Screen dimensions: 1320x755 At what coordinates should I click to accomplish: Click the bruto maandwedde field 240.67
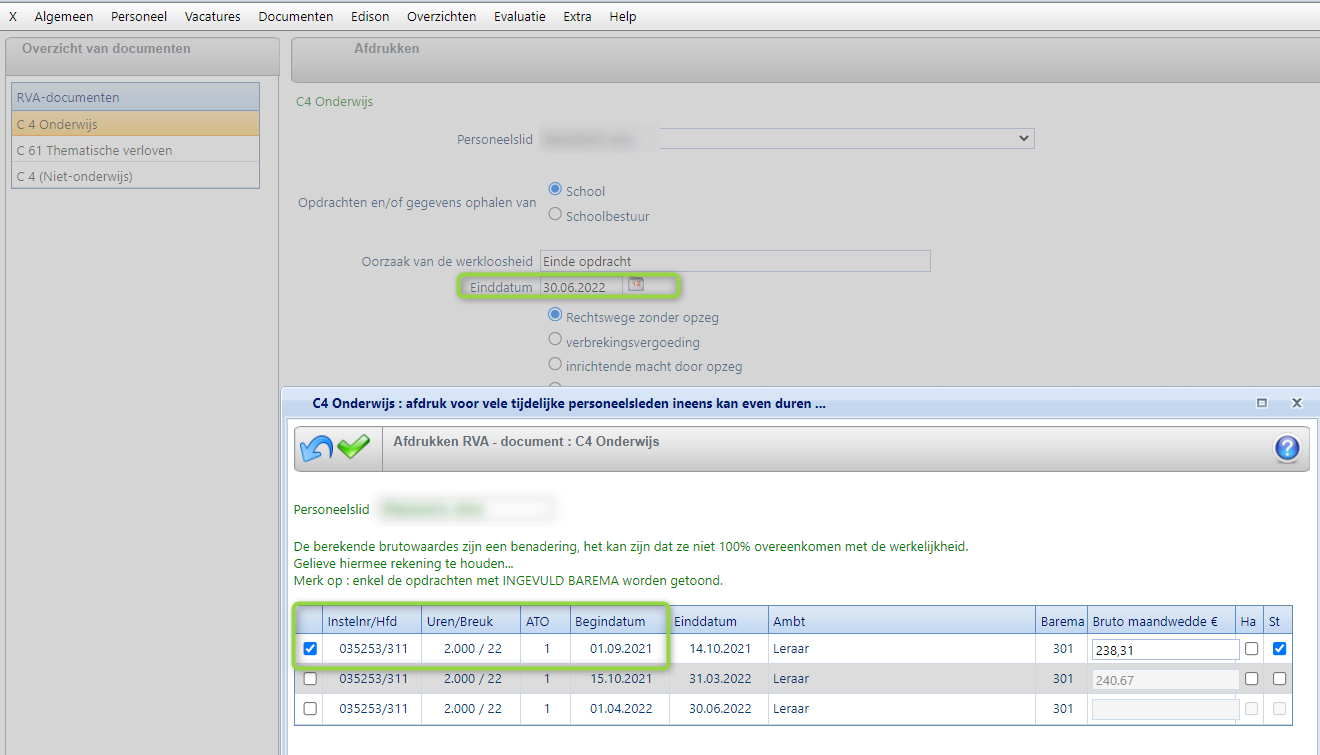(x=1165, y=679)
